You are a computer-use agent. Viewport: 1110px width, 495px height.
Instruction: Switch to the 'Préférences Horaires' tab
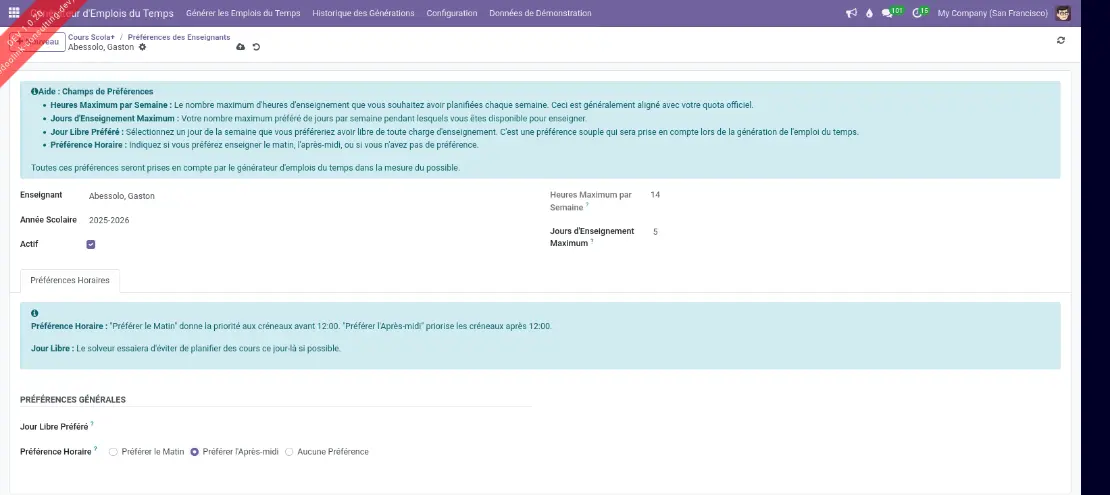pyautogui.click(x=70, y=281)
